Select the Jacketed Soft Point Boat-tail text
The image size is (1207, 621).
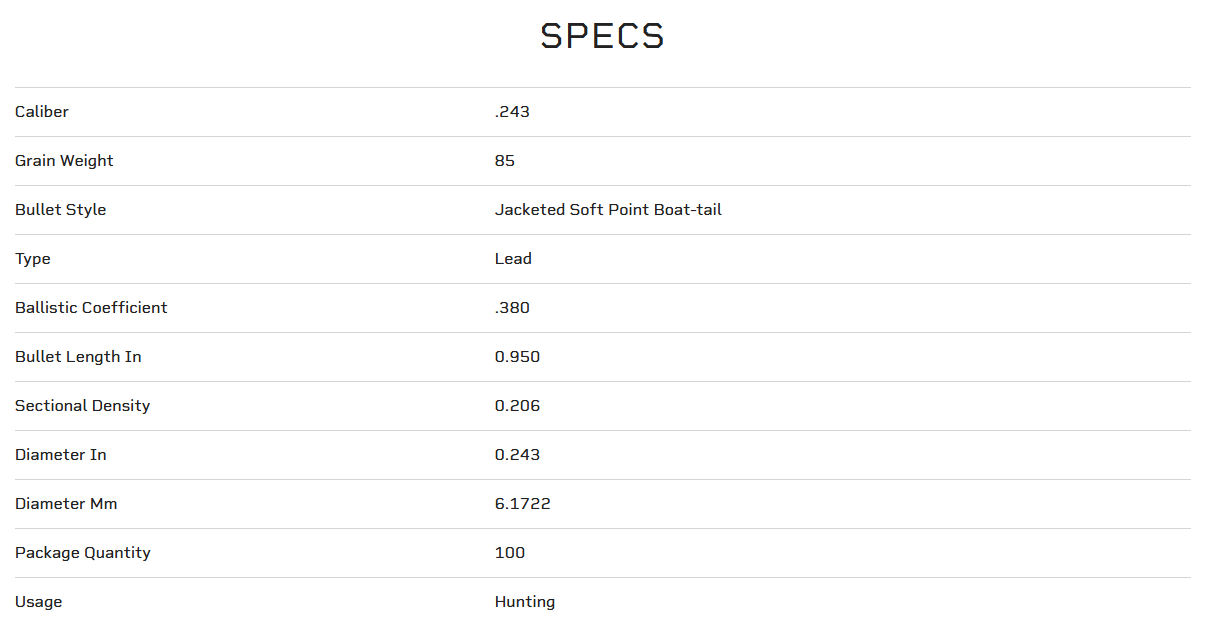click(608, 210)
